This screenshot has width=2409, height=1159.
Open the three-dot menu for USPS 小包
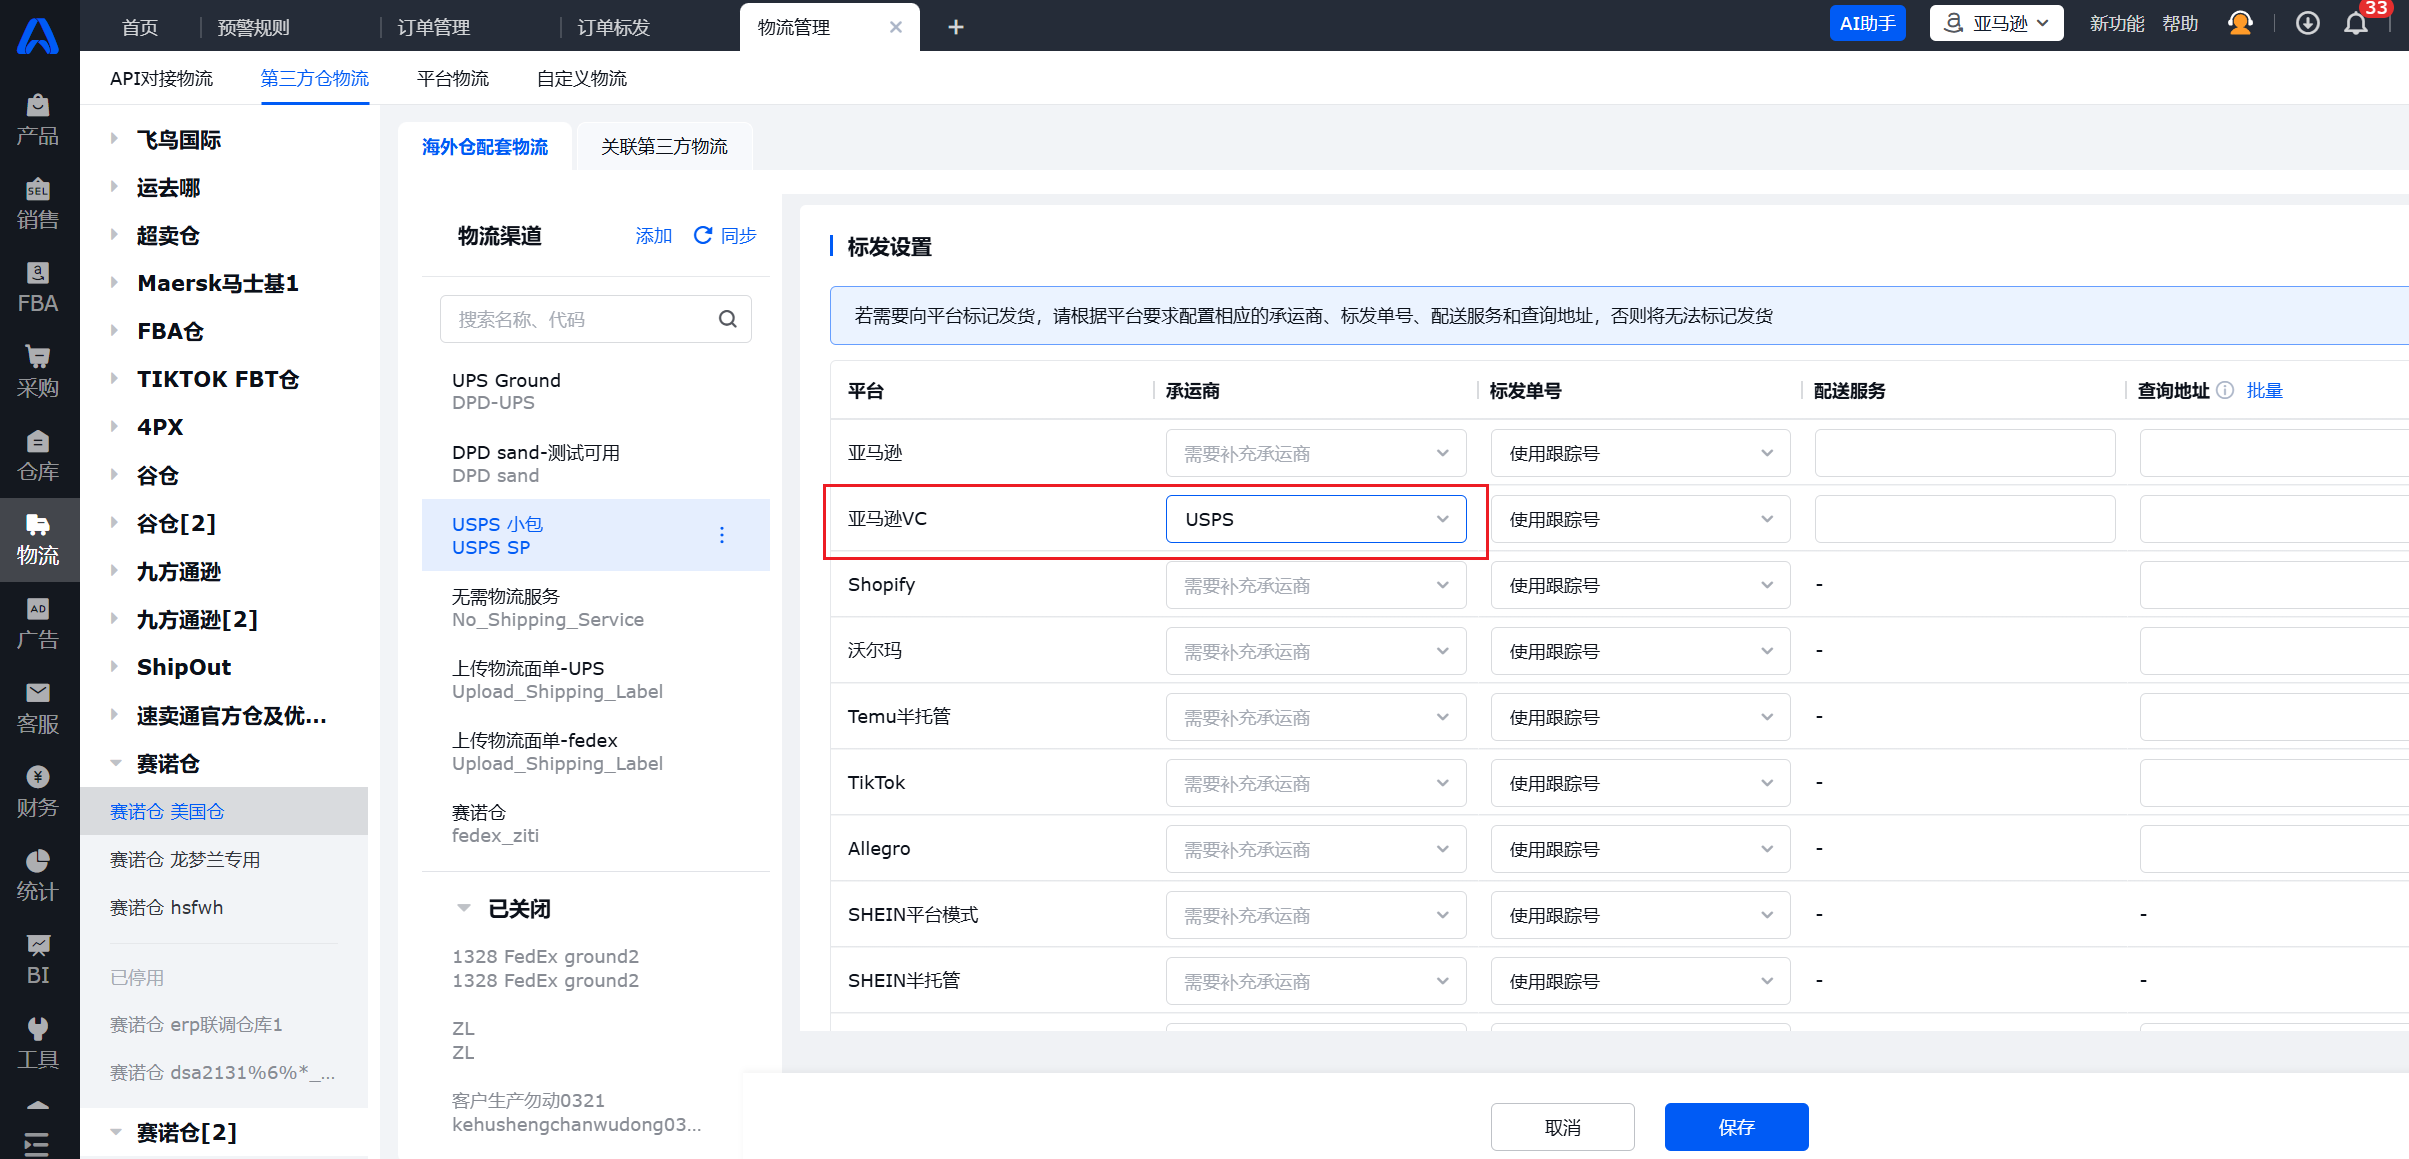[x=722, y=535]
